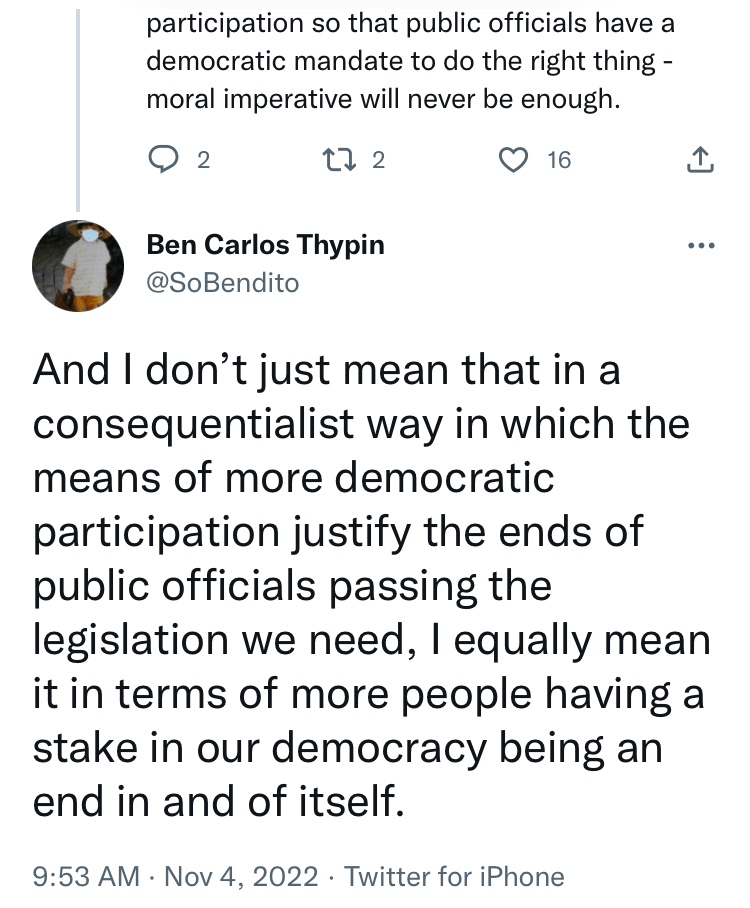
Task: Click the word "consequentialist" in the tweet
Action: point(194,424)
